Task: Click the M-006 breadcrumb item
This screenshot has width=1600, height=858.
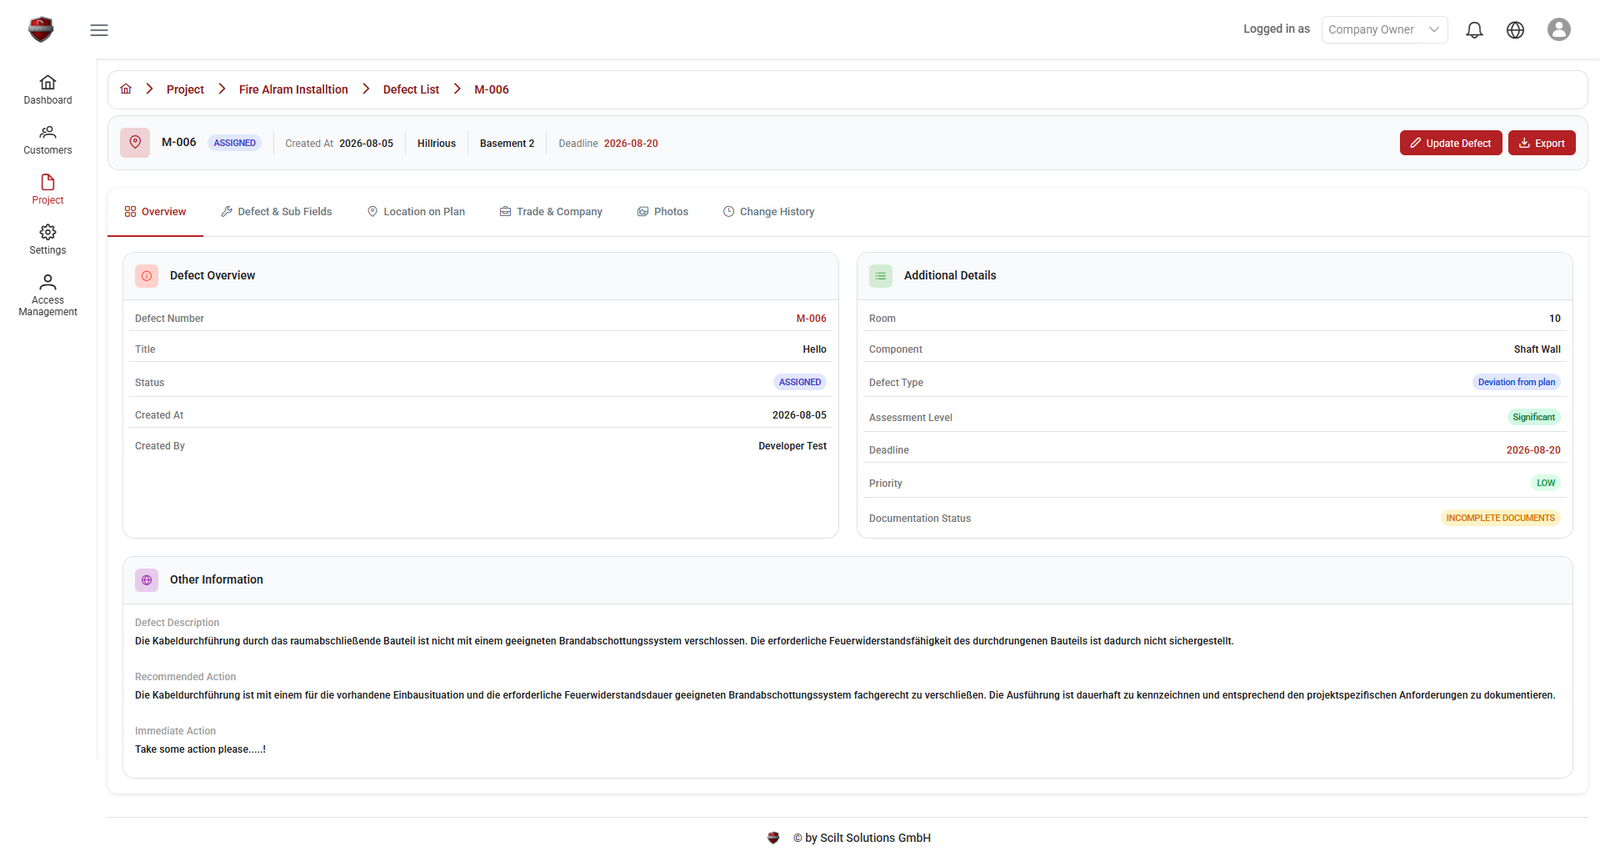Action: click(x=491, y=90)
